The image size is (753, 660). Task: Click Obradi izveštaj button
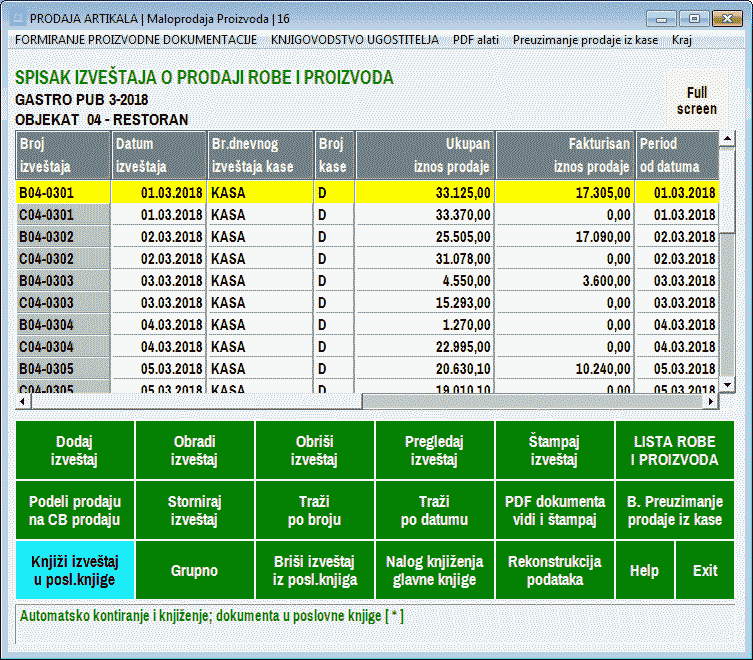coord(194,450)
